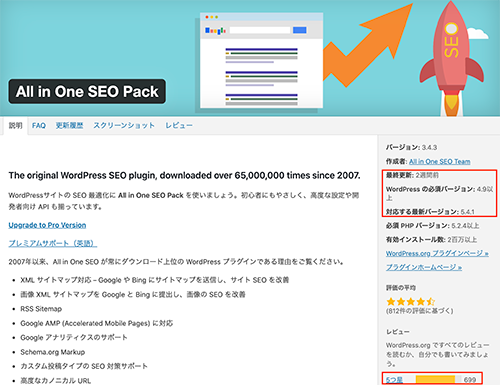
Task: Click the version text 3.4.3
Action: pos(429,147)
